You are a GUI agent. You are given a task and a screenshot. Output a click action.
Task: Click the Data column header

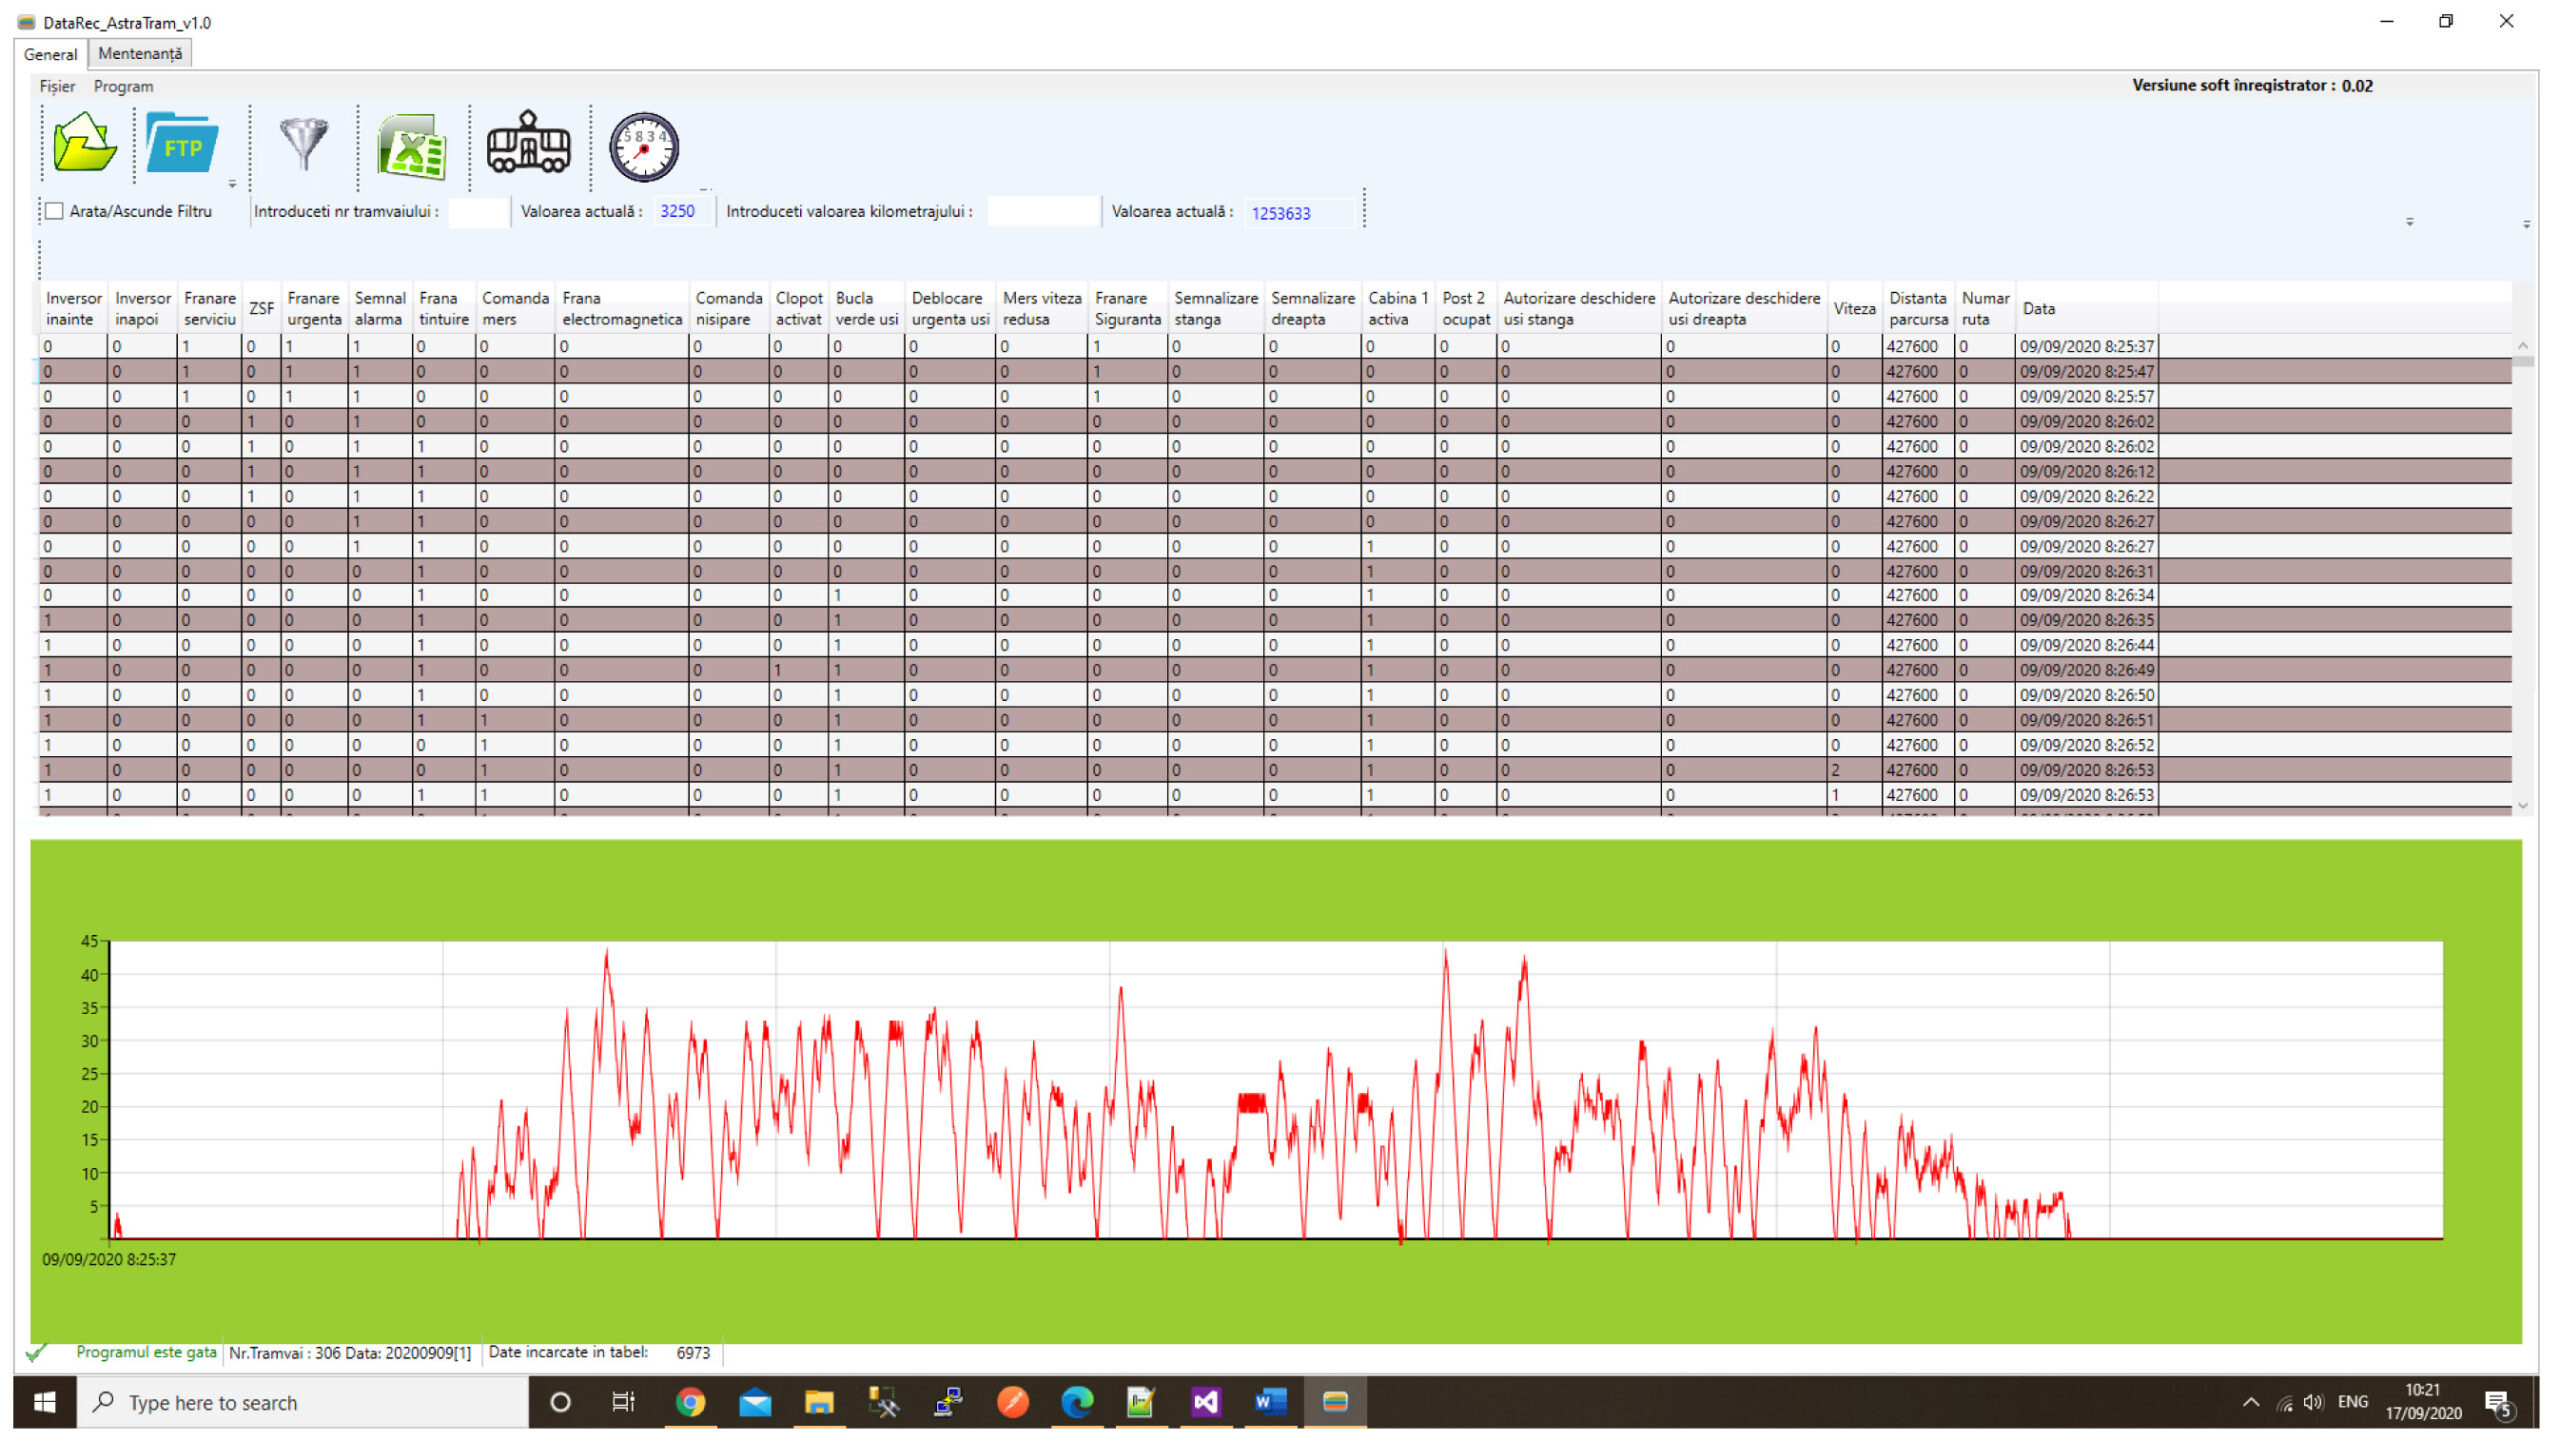(x=2086, y=308)
